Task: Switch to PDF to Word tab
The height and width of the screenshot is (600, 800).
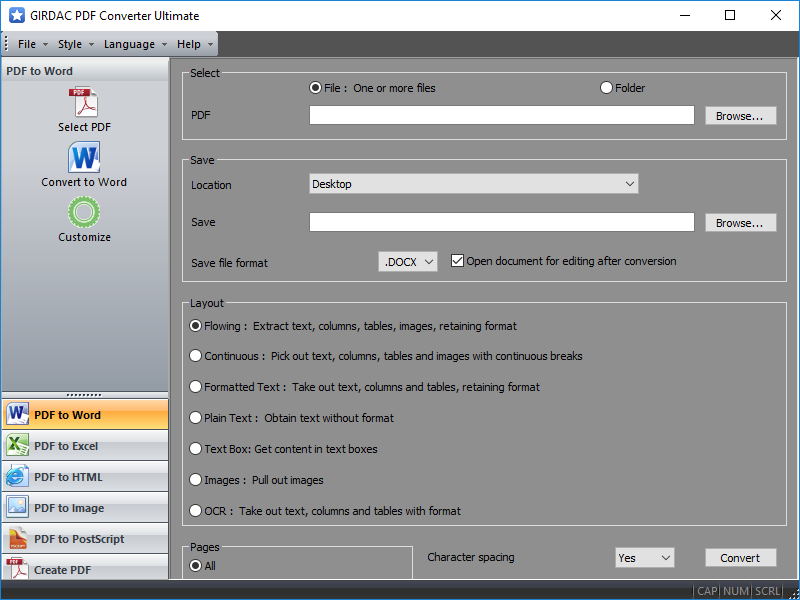Action: (x=85, y=414)
